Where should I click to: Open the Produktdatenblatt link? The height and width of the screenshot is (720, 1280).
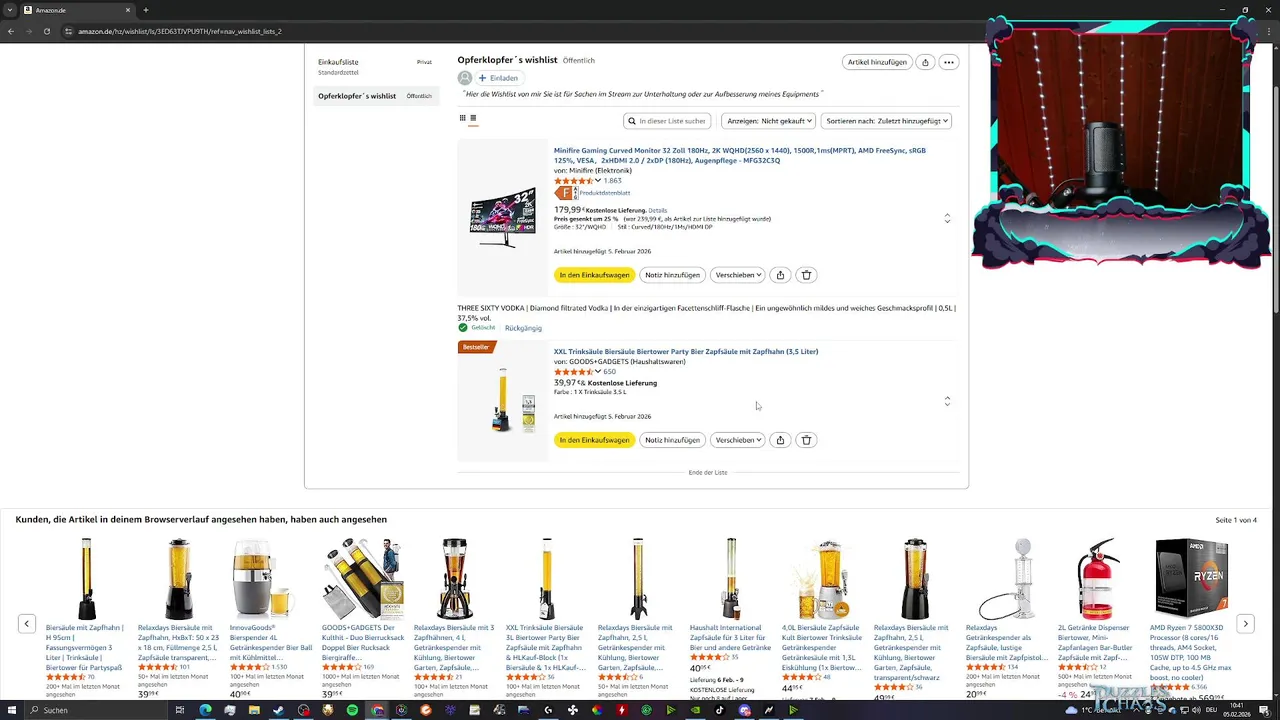[x=605, y=193]
